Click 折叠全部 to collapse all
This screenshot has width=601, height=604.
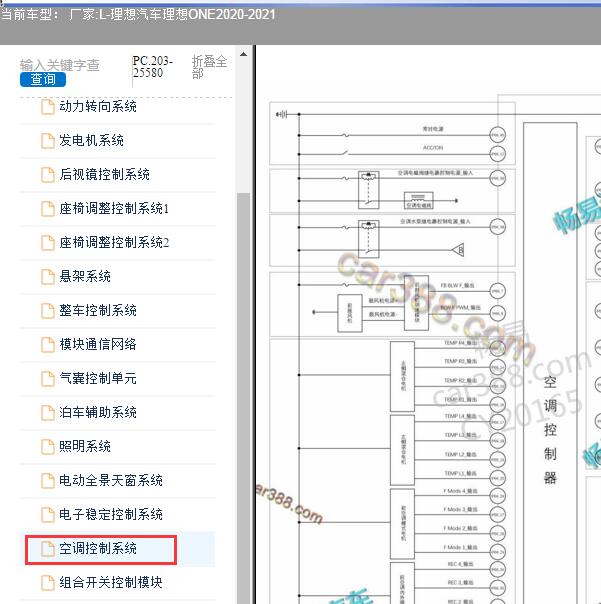tap(209, 67)
